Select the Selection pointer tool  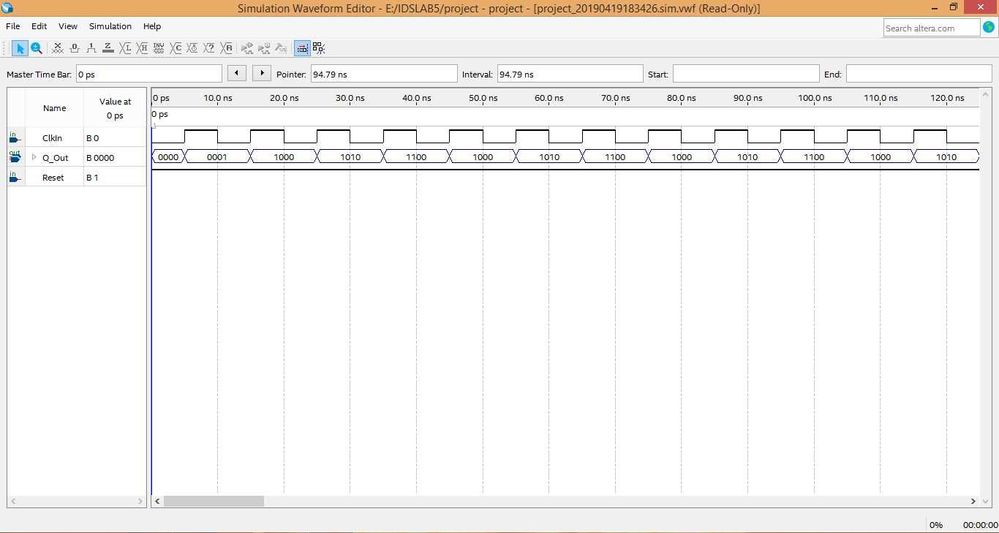pos(20,48)
